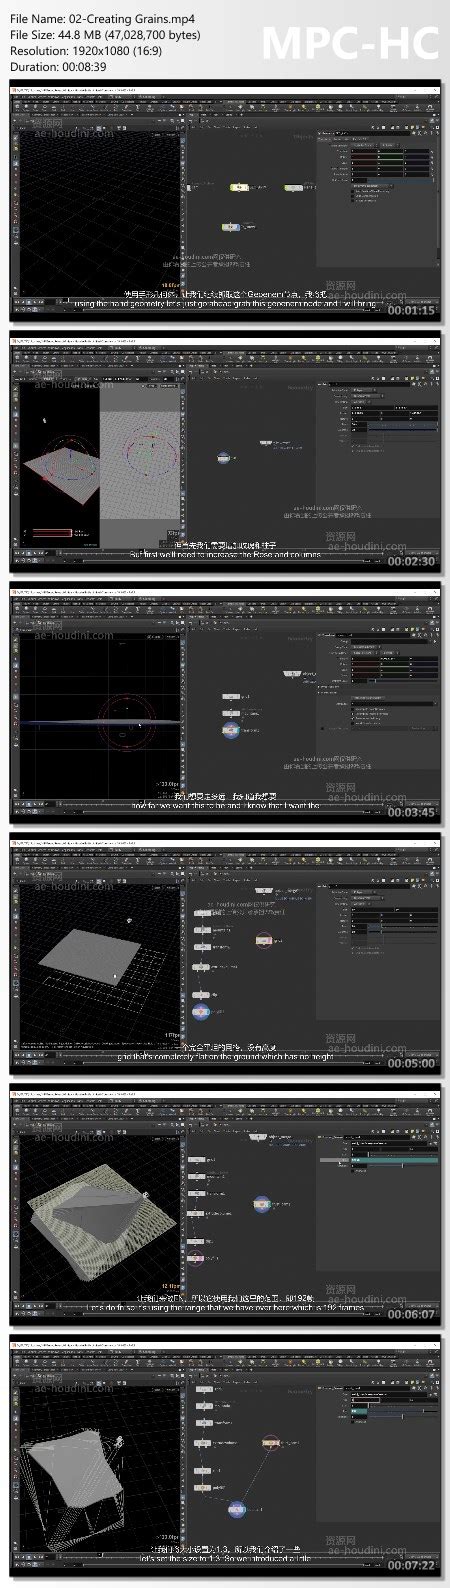
Task: Click the subtitle 'But first we'll need to increase'
Action: (x=226, y=554)
